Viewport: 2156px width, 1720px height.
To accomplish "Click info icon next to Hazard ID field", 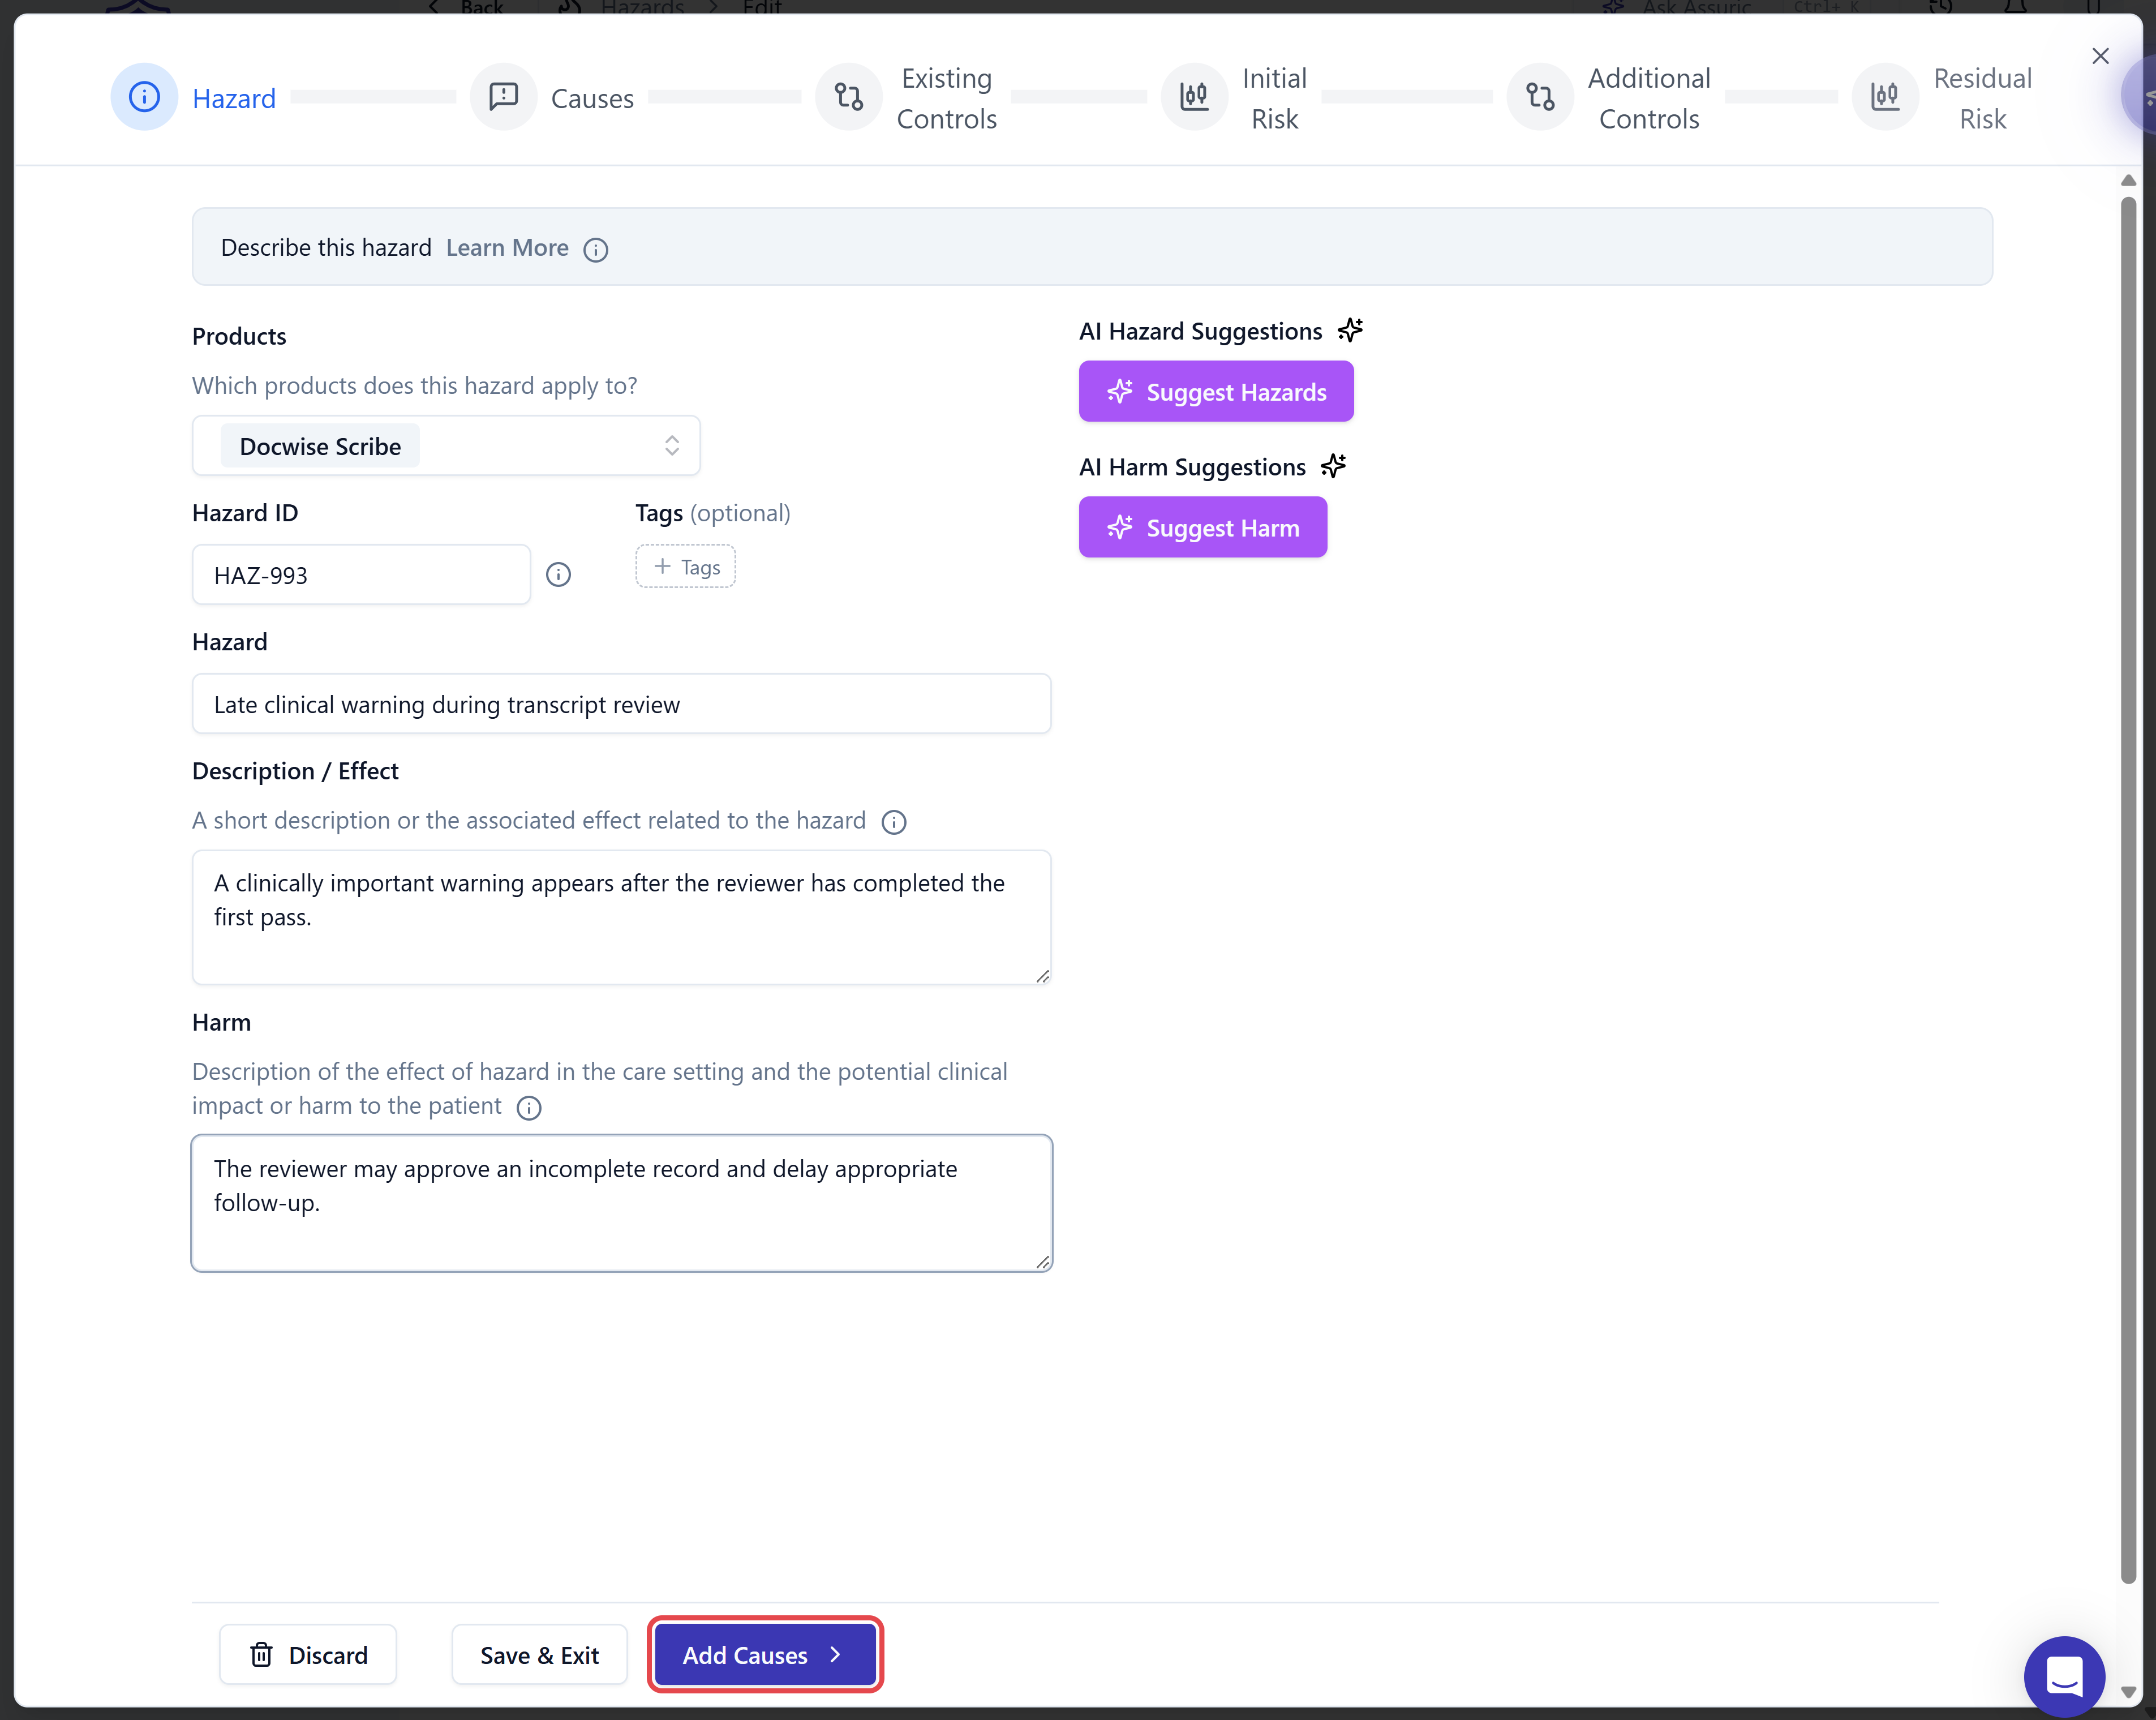I will tap(558, 575).
